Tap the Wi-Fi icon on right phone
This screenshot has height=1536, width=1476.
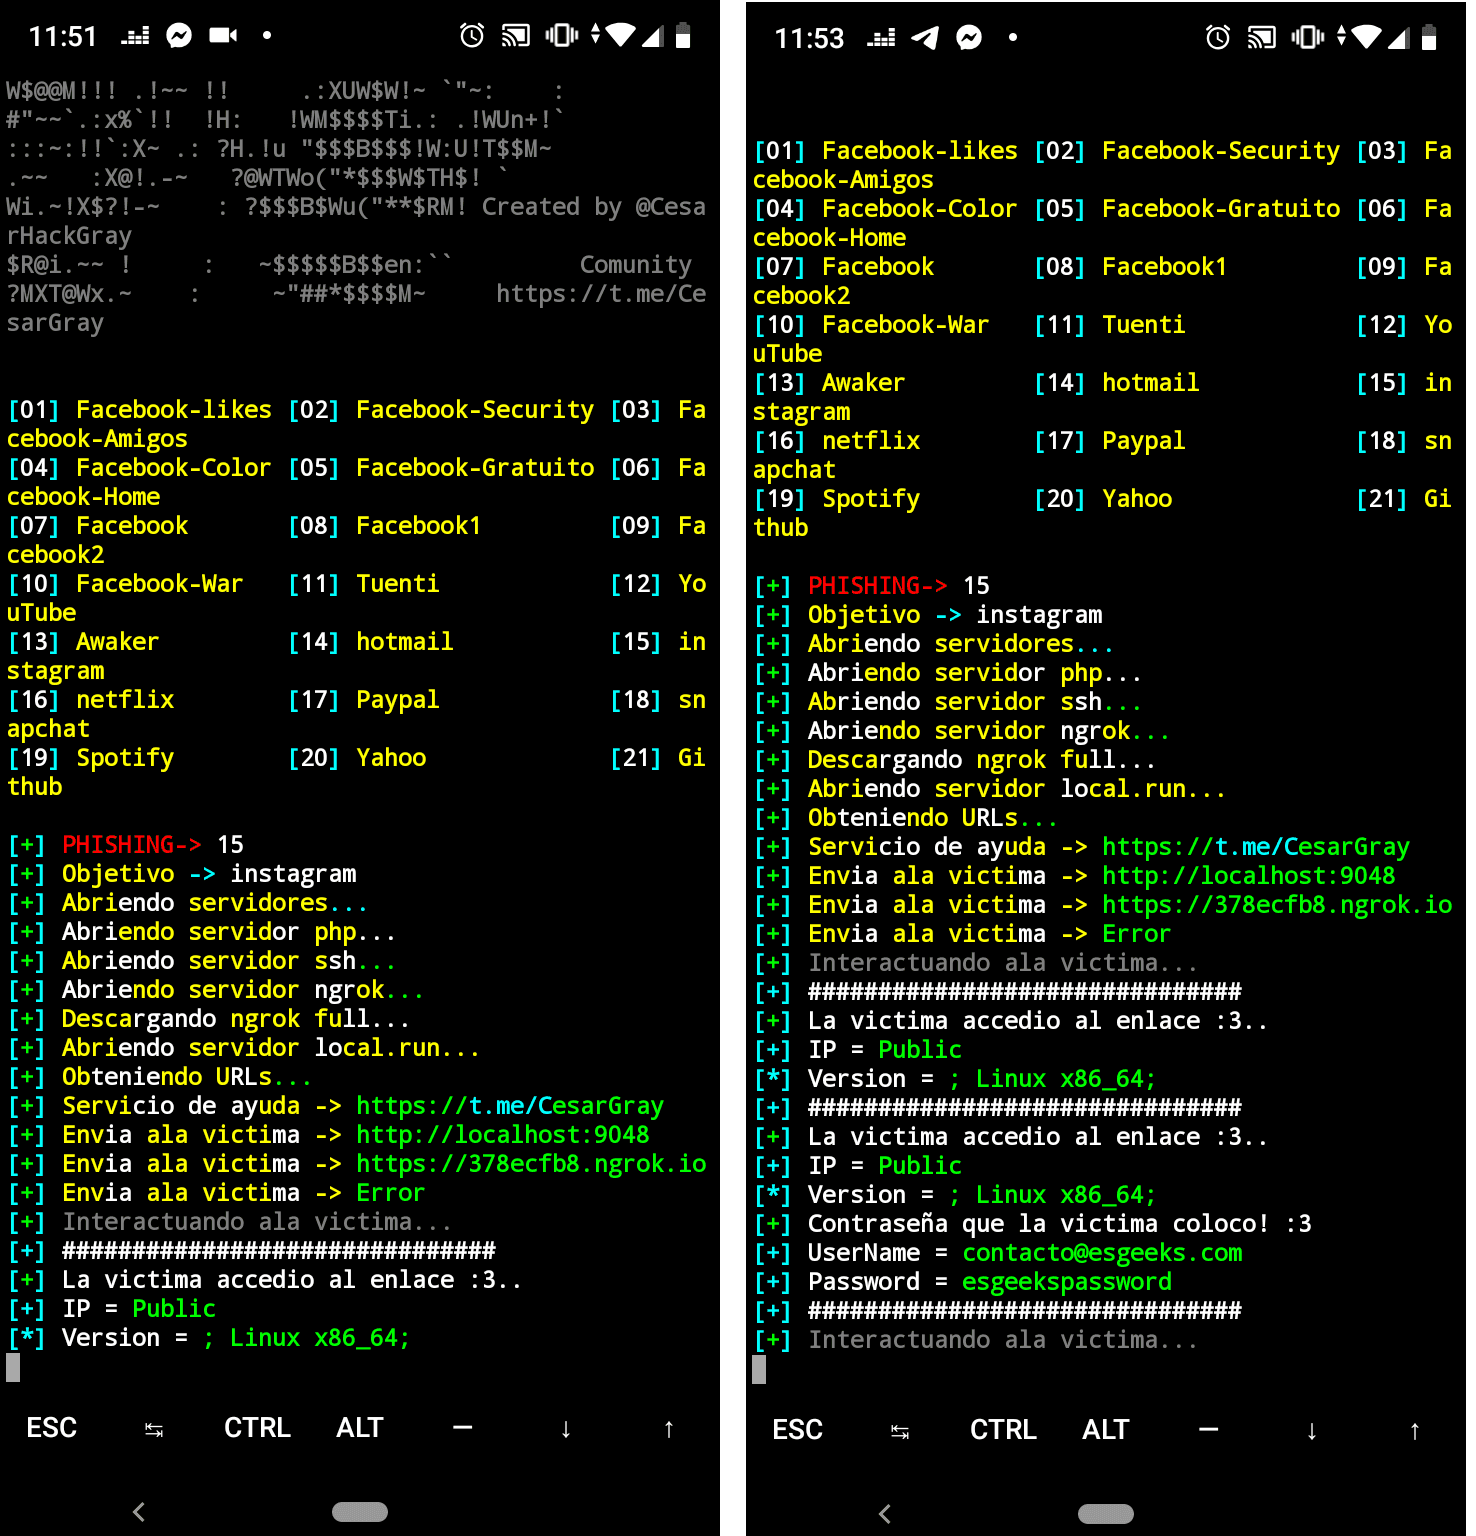(x=1366, y=37)
